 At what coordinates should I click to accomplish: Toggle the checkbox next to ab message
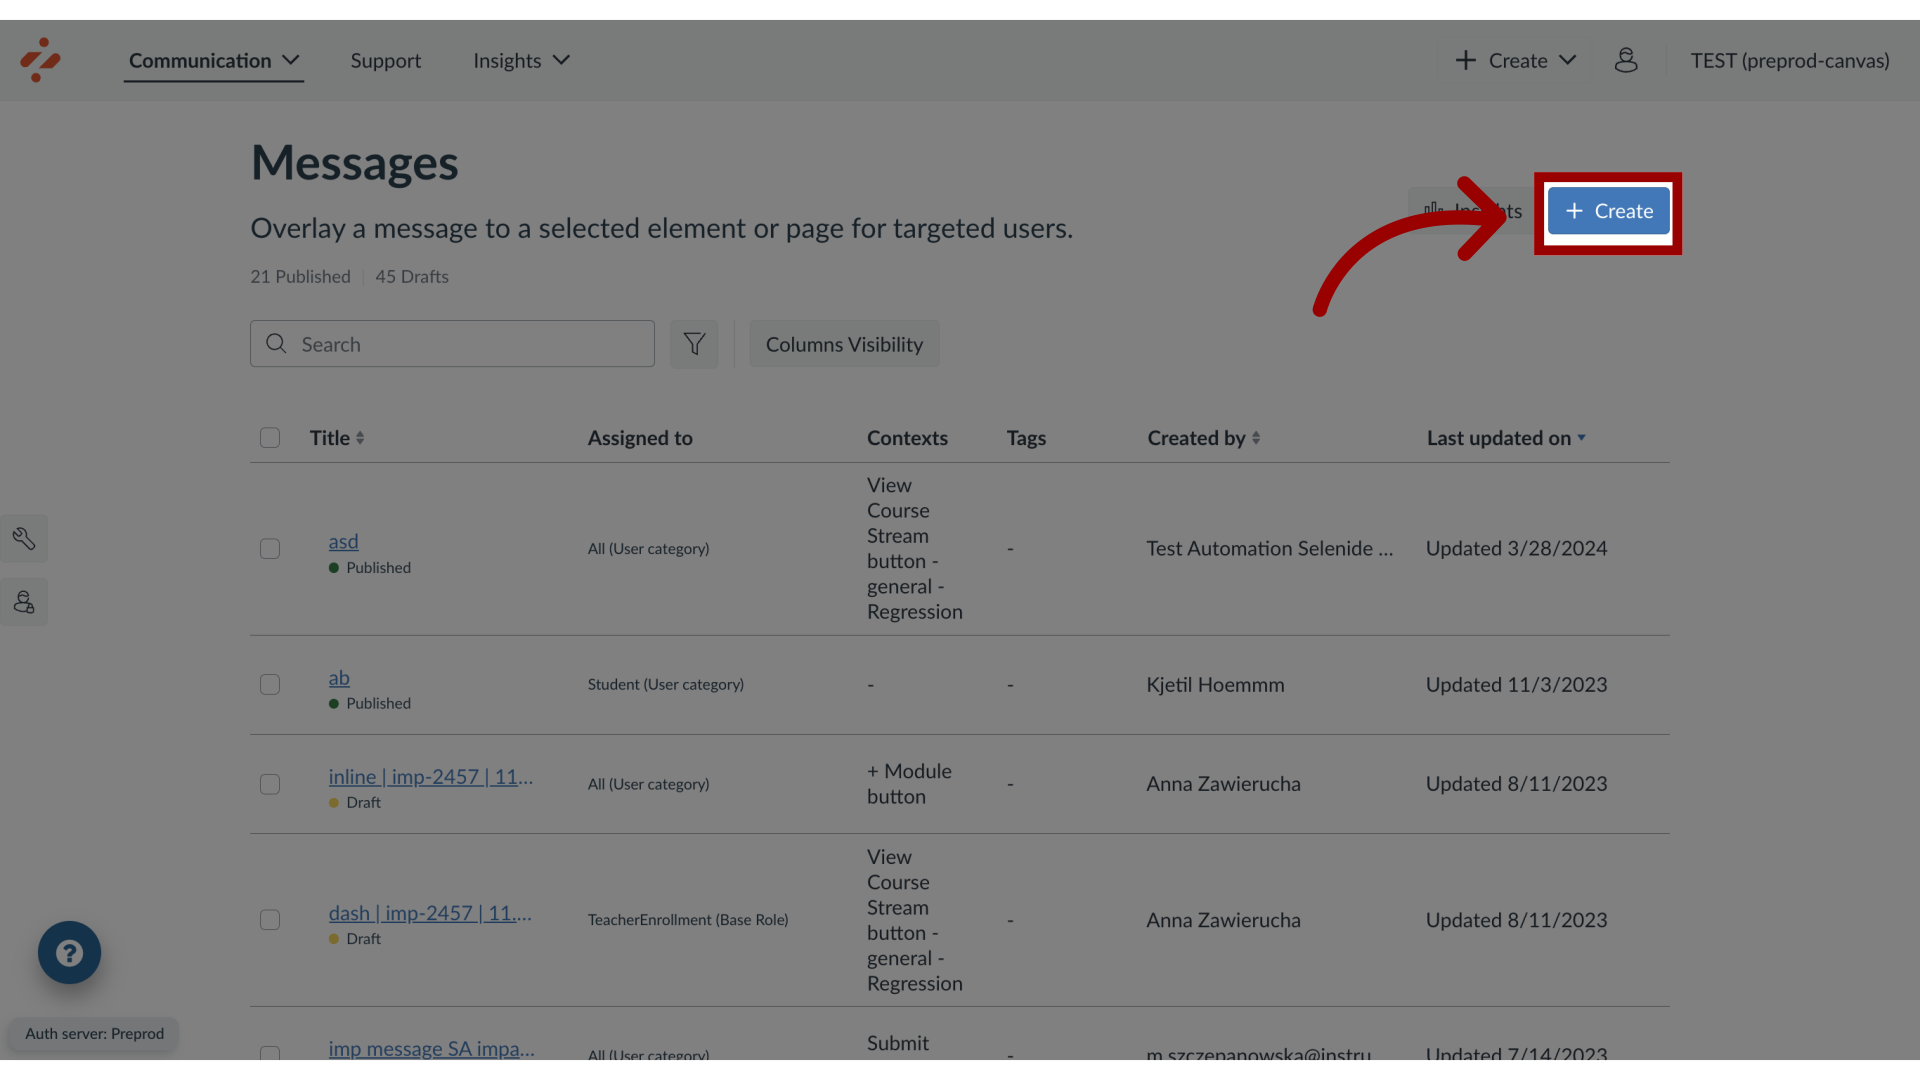click(270, 684)
